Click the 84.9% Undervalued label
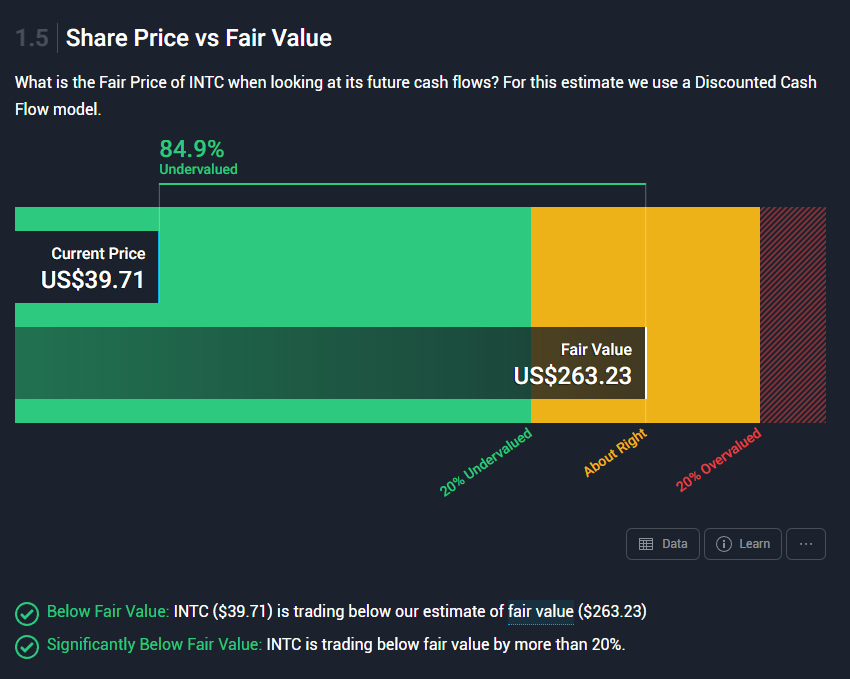This screenshot has width=850, height=679. pyautogui.click(x=198, y=158)
